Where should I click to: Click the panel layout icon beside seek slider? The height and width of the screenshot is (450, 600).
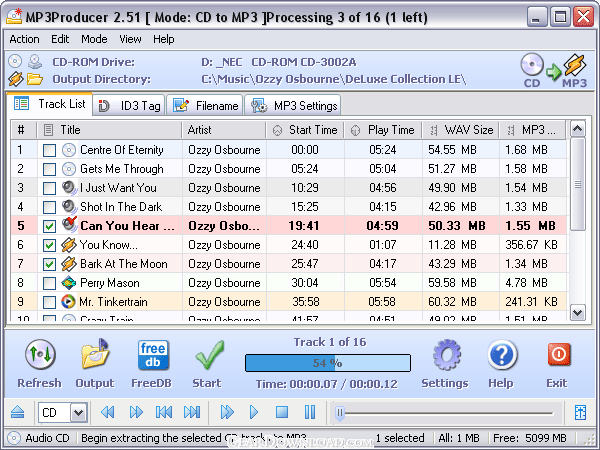(x=580, y=412)
